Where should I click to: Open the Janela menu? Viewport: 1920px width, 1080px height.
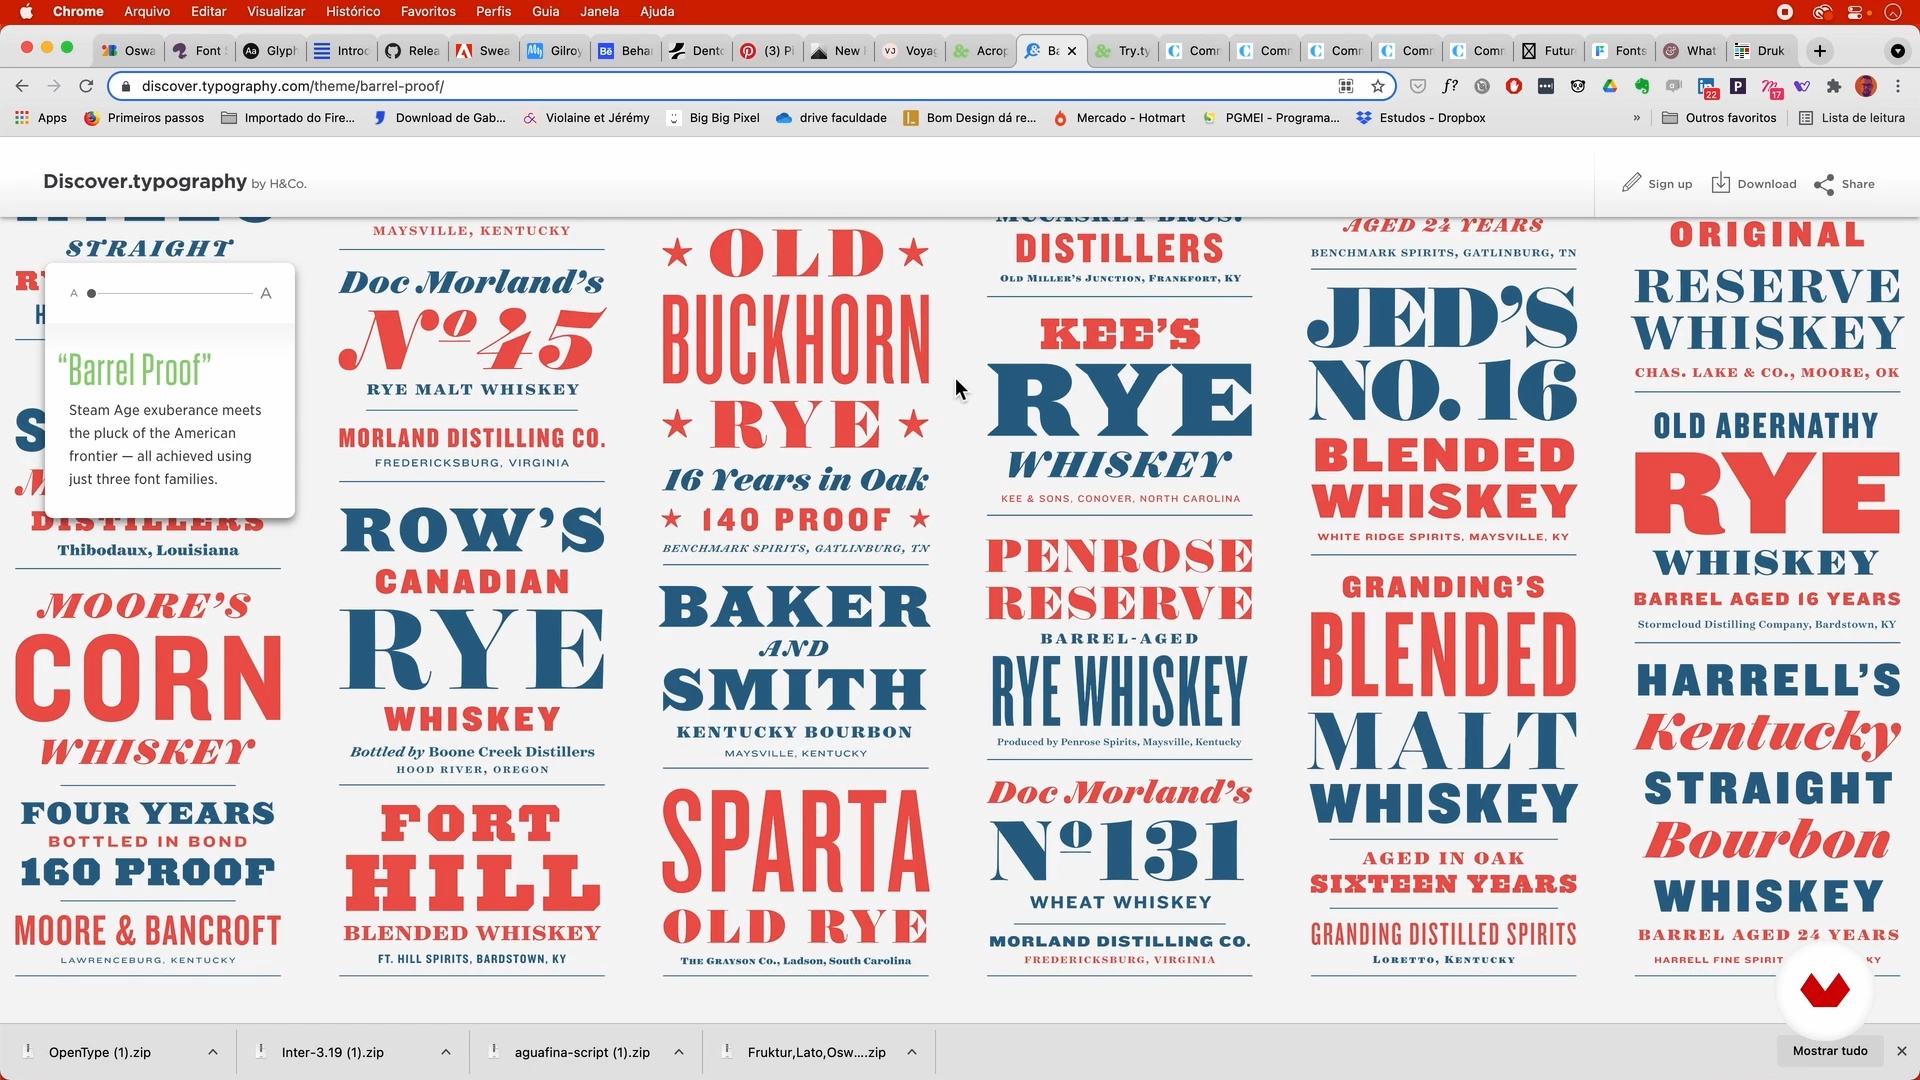(x=600, y=12)
